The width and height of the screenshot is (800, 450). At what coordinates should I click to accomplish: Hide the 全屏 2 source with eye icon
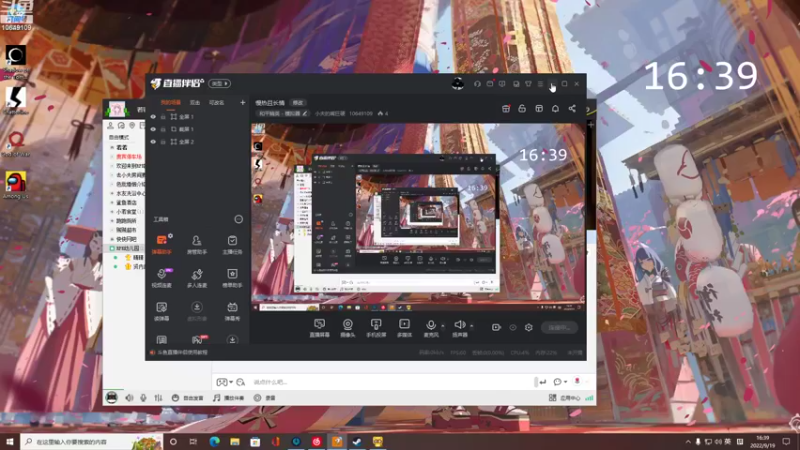coord(153,142)
